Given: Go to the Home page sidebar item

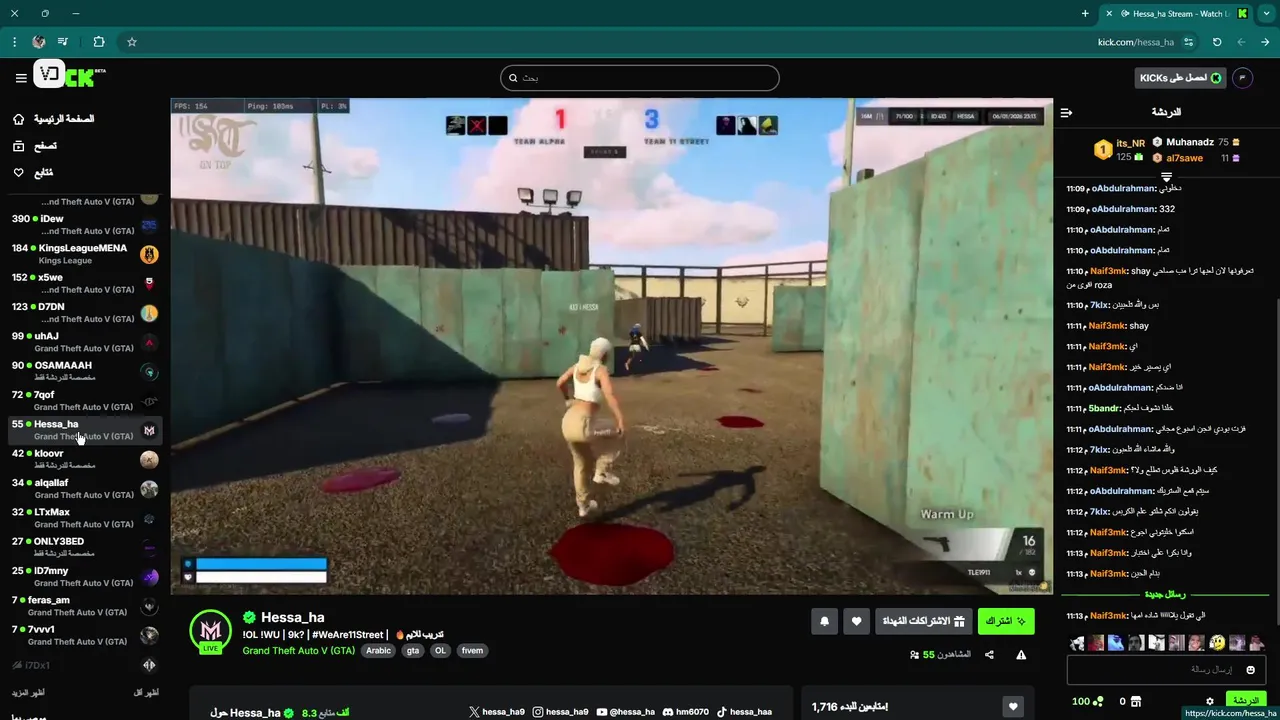Looking at the screenshot, I should (54, 119).
